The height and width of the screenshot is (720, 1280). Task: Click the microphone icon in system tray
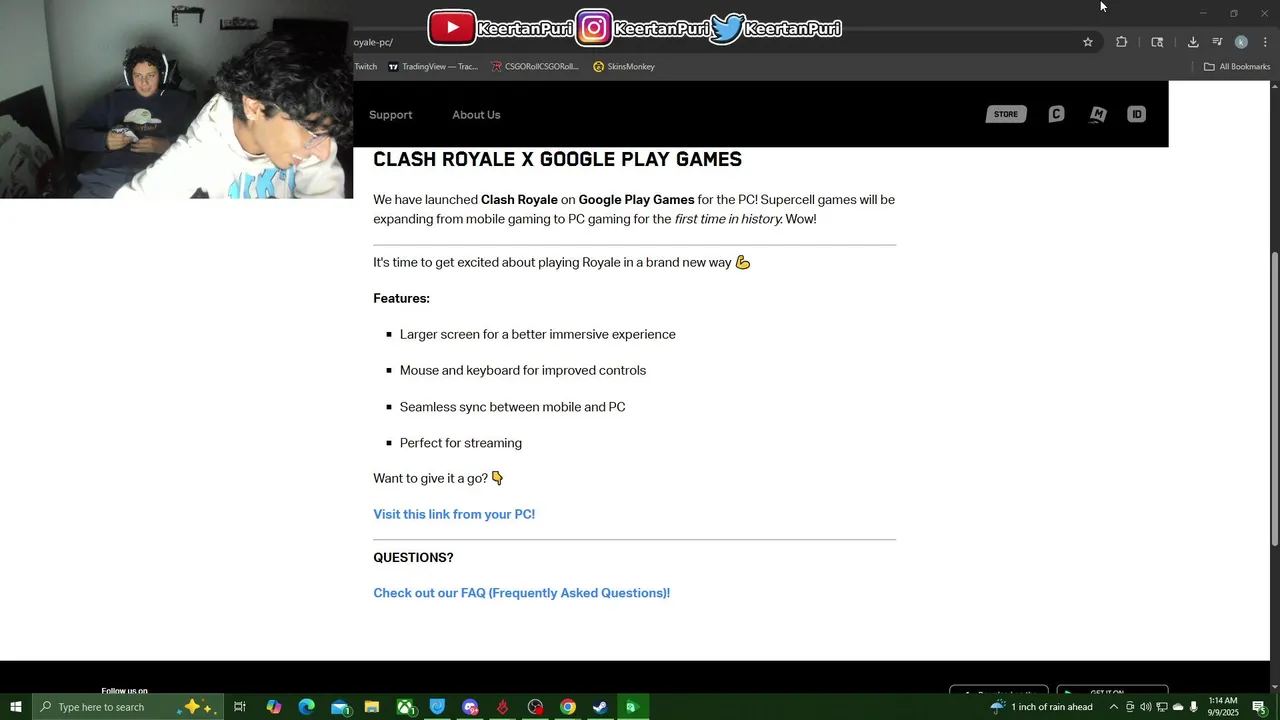tap(1194, 707)
